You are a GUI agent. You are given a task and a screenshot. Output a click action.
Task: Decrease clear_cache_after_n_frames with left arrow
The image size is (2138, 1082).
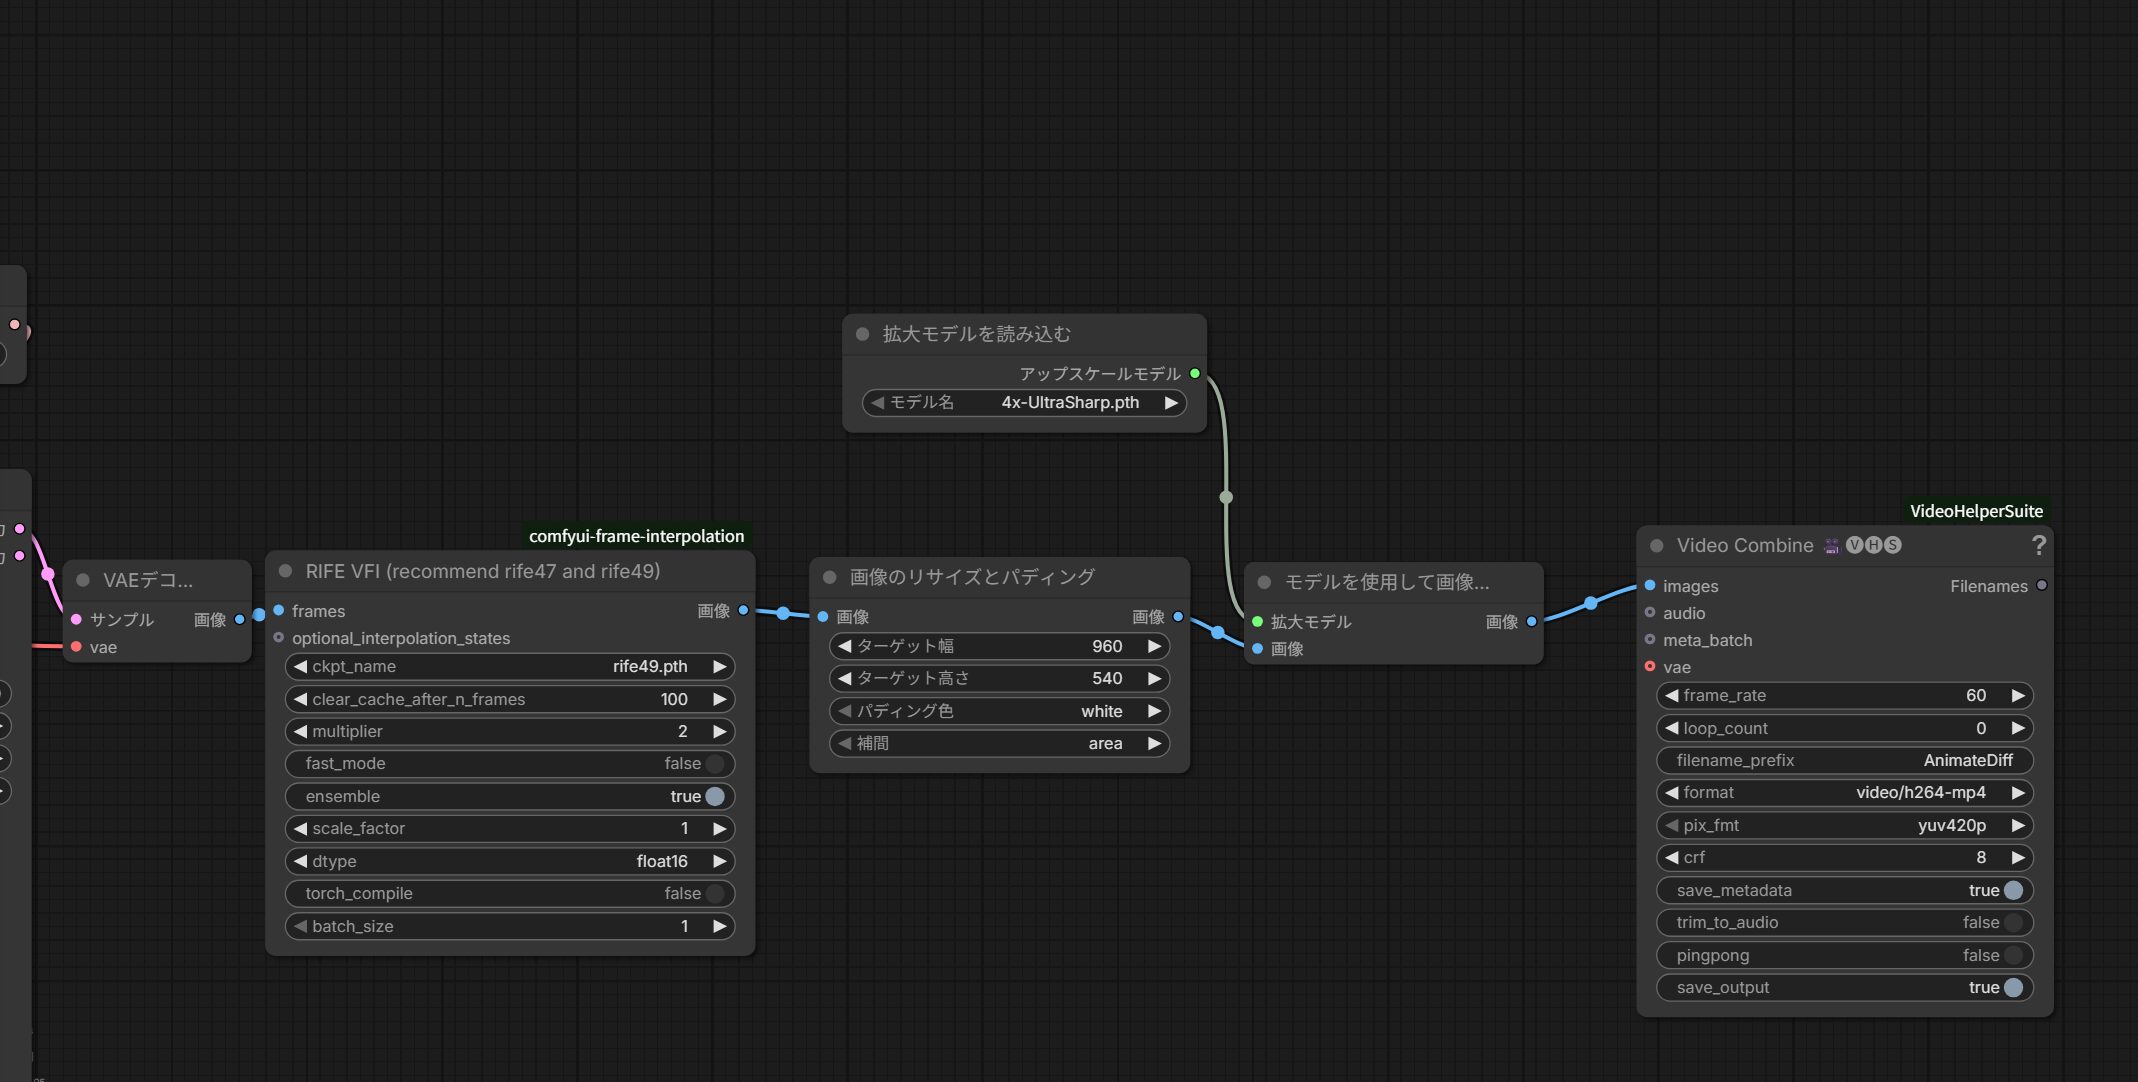click(x=300, y=699)
